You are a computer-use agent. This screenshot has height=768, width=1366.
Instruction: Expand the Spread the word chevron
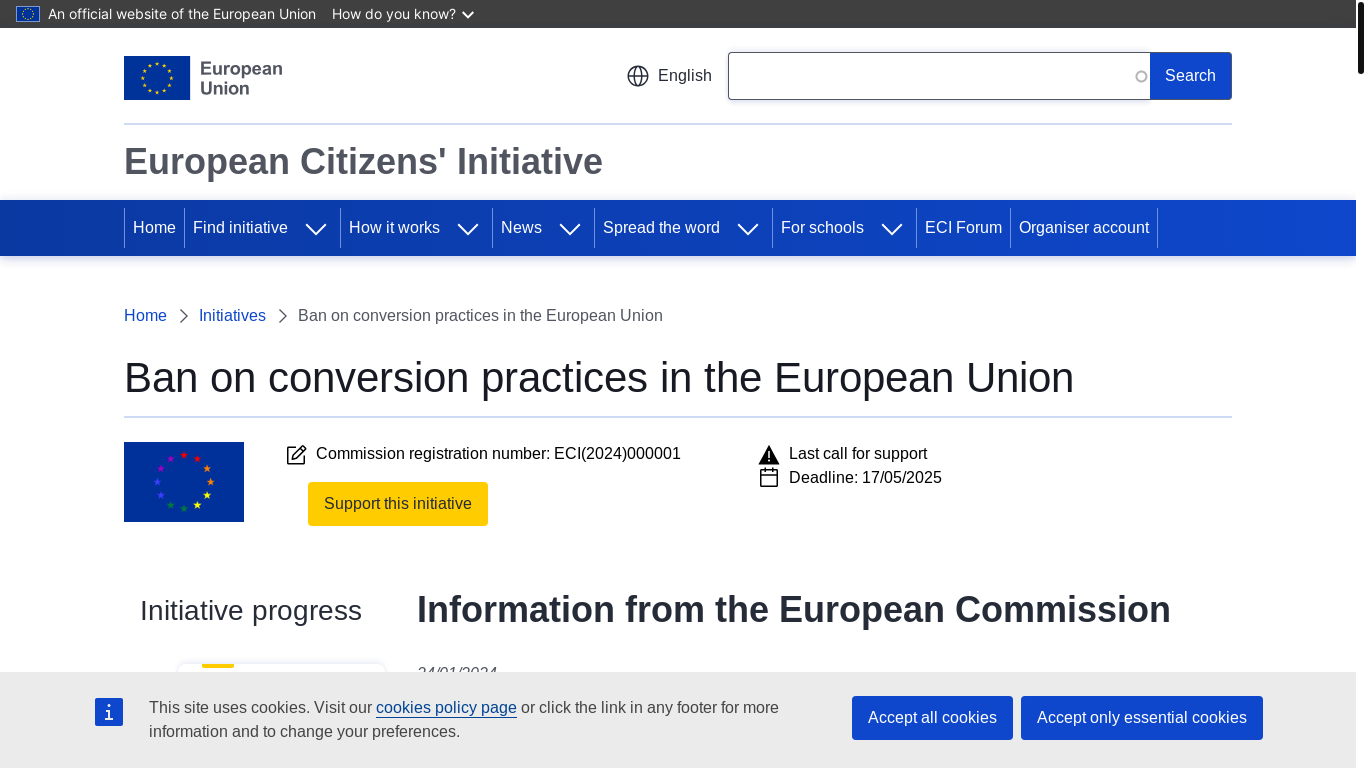pos(748,229)
